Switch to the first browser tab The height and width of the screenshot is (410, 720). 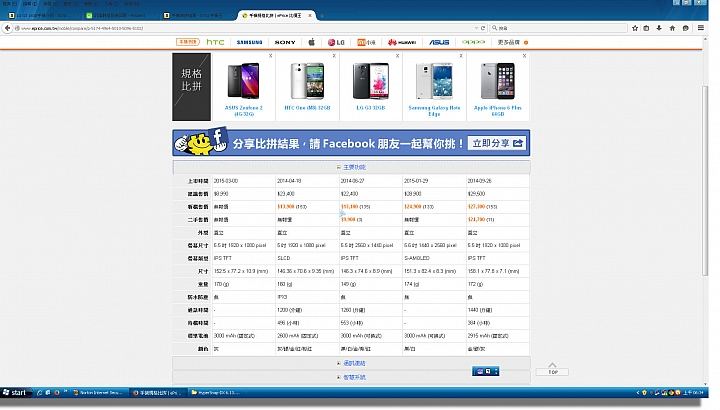click(x=43, y=16)
